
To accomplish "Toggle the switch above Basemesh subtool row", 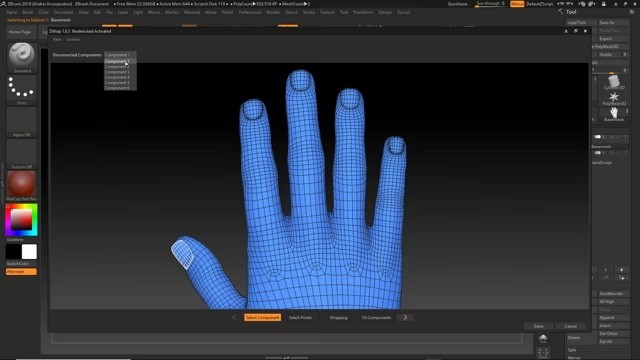I will (598, 137).
